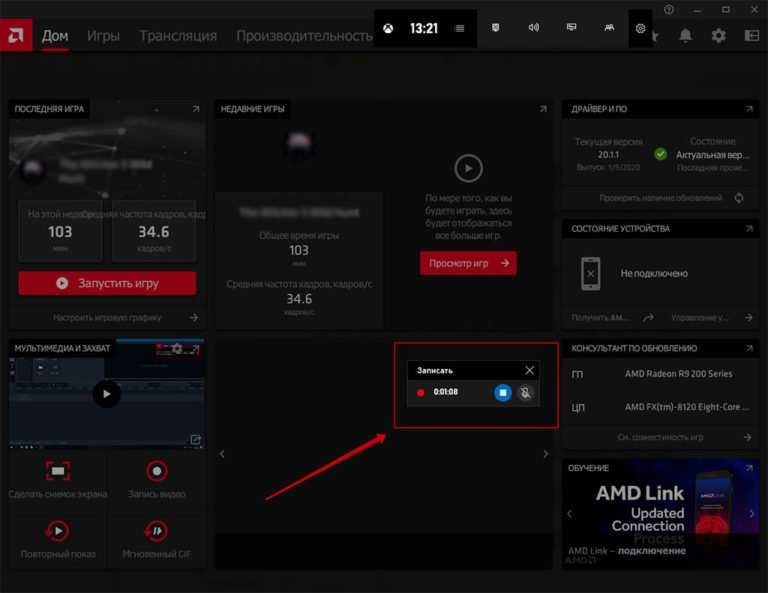This screenshot has height=593, width=768.
Task: Start Запись видео recording
Action: point(157,471)
